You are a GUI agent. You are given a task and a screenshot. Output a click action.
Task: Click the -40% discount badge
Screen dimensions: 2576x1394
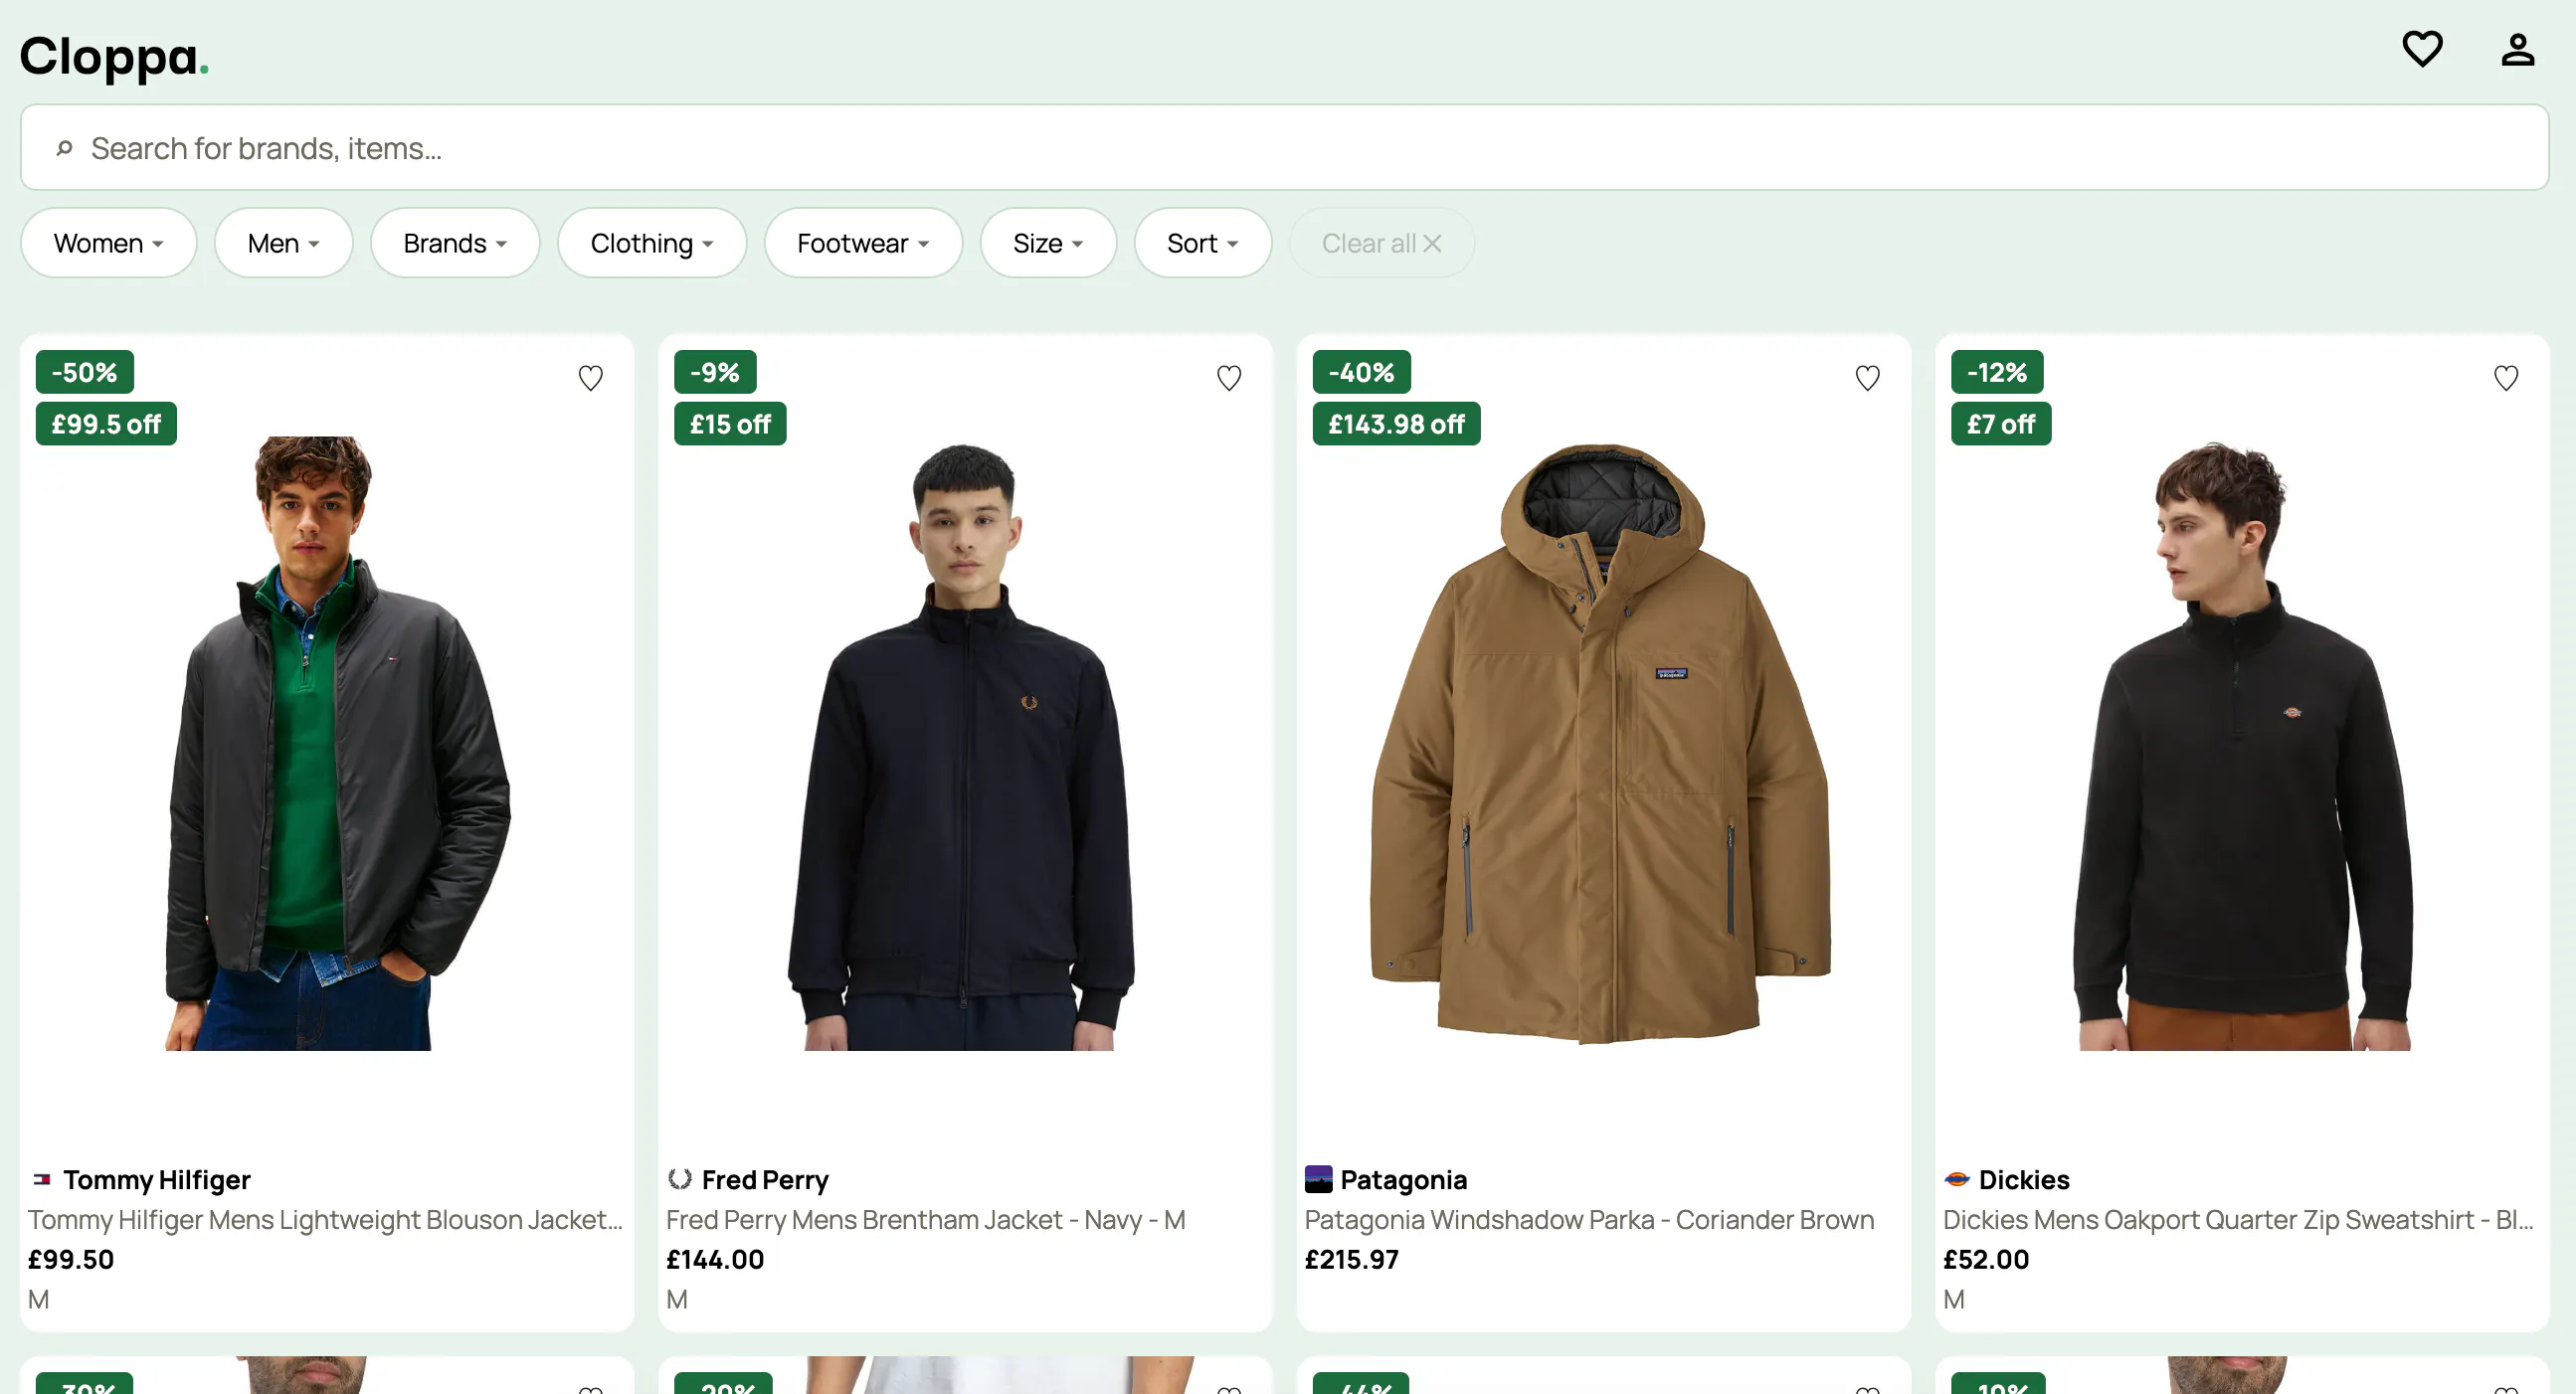coord(1361,372)
